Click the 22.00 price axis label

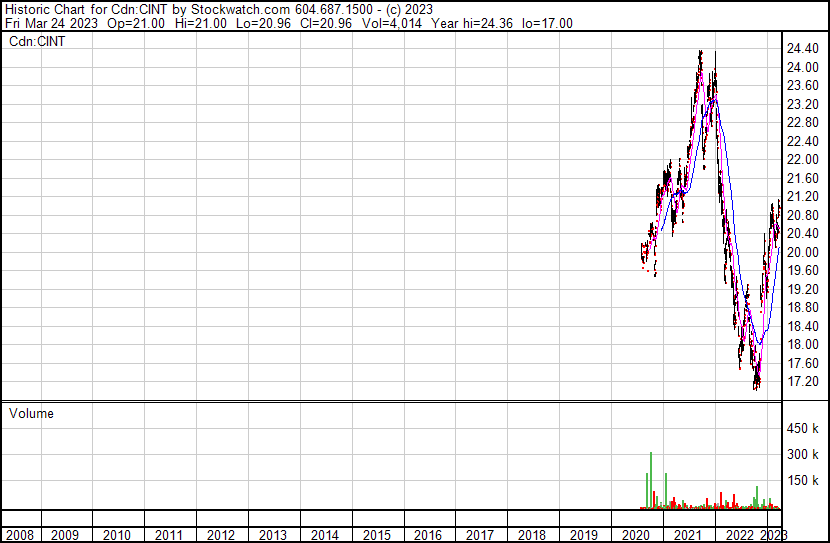(x=803, y=159)
